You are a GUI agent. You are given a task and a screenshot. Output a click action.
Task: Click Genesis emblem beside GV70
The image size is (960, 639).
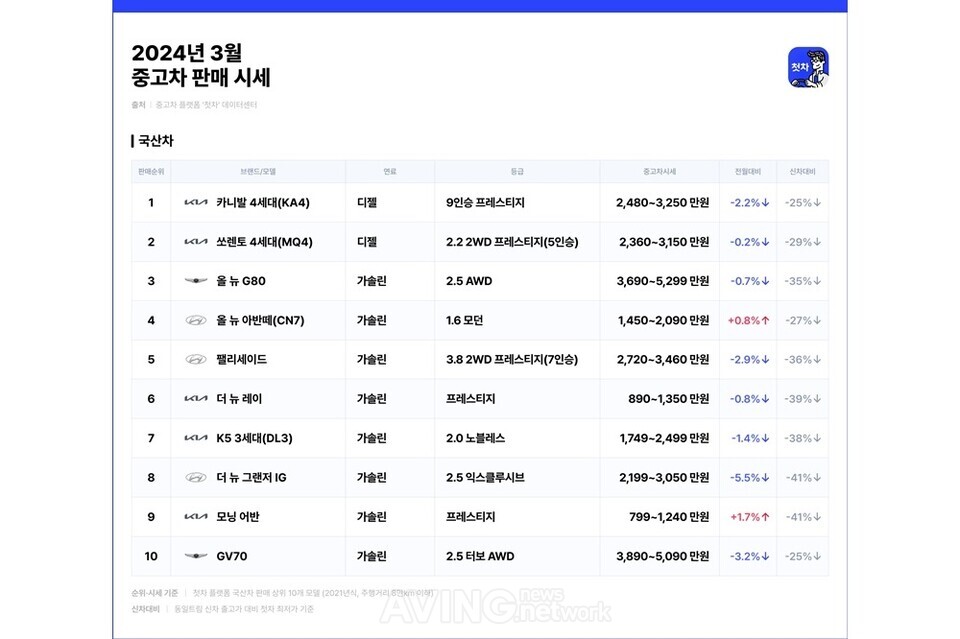pos(196,556)
